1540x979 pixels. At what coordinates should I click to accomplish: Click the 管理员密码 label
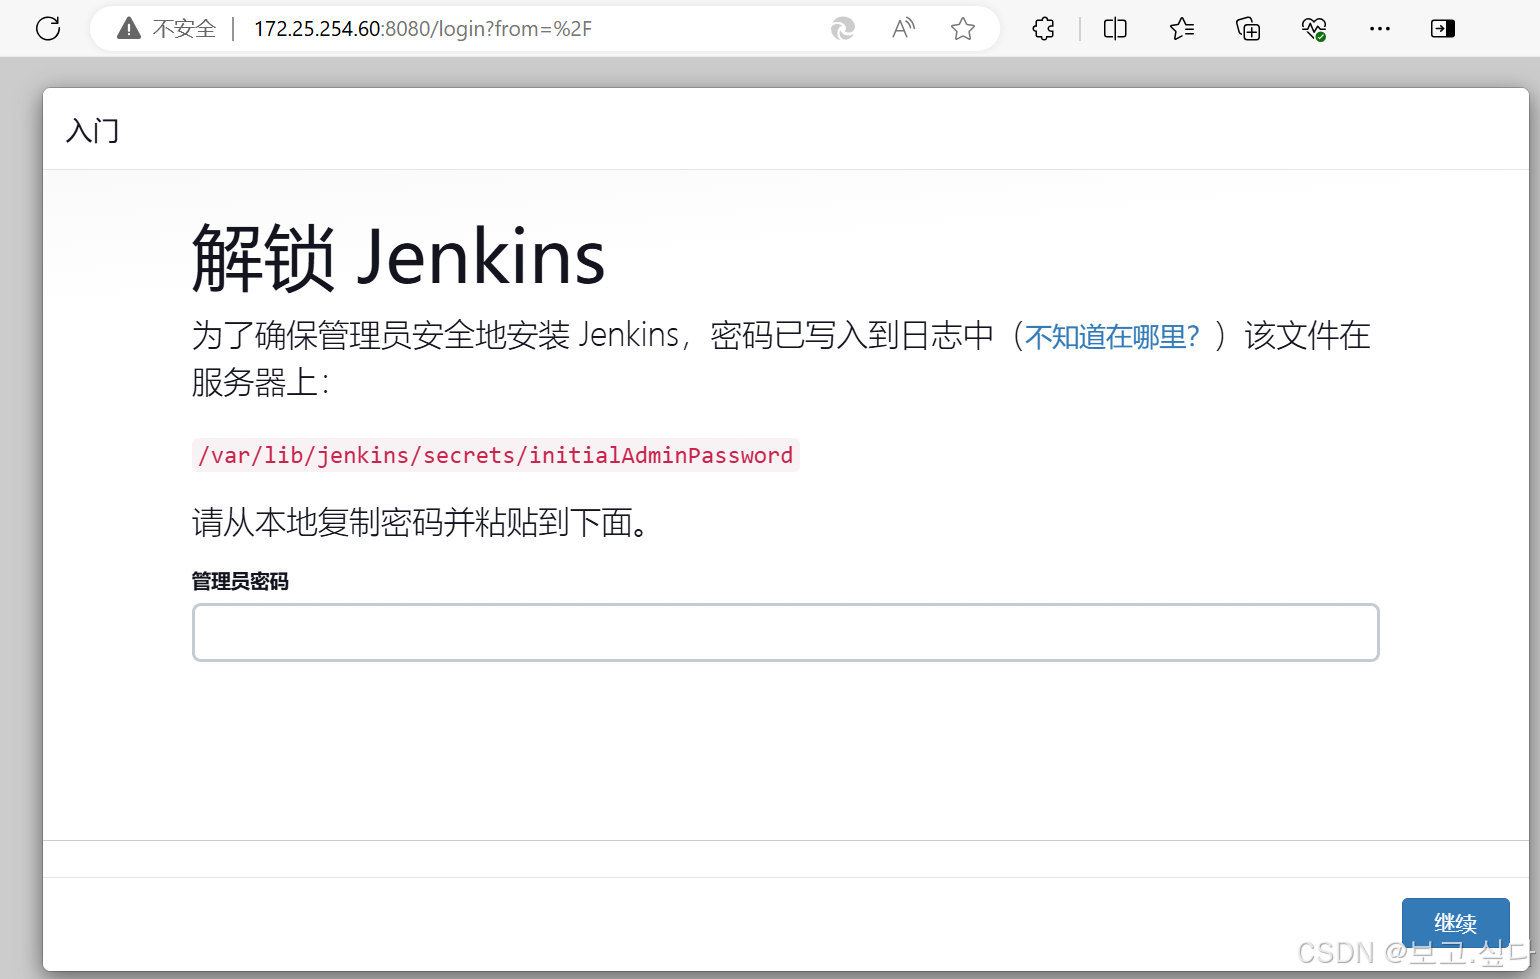point(240,581)
